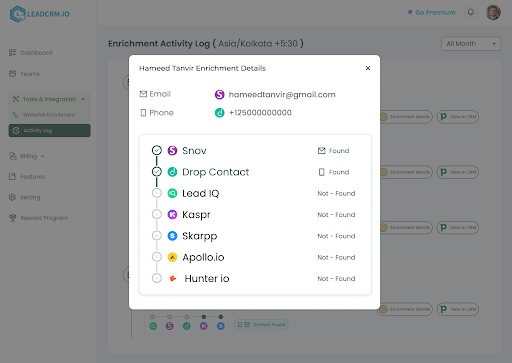Image resolution: width=512 pixels, height=363 pixels.
Task: Click the Hunter io provider name
Action: coord(207,278)
